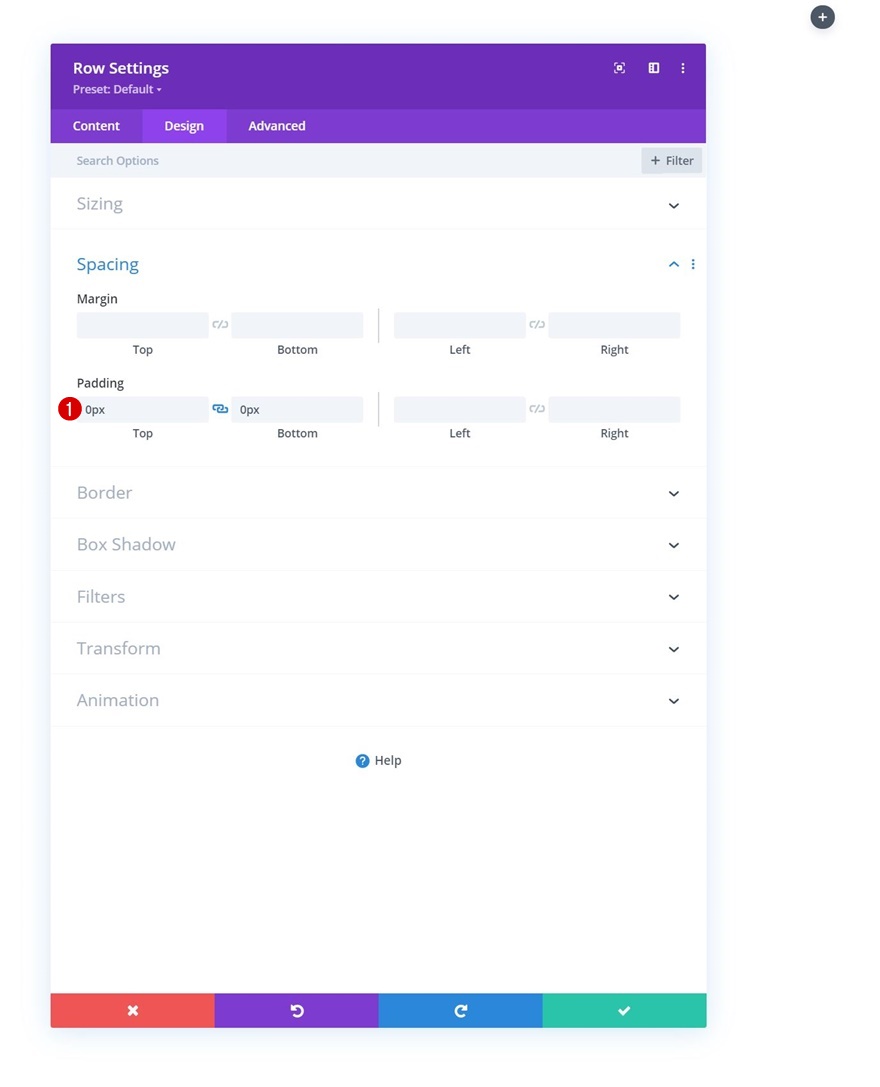
Task: Switch to the Advanced tab
Action: (x=277, y=126)
